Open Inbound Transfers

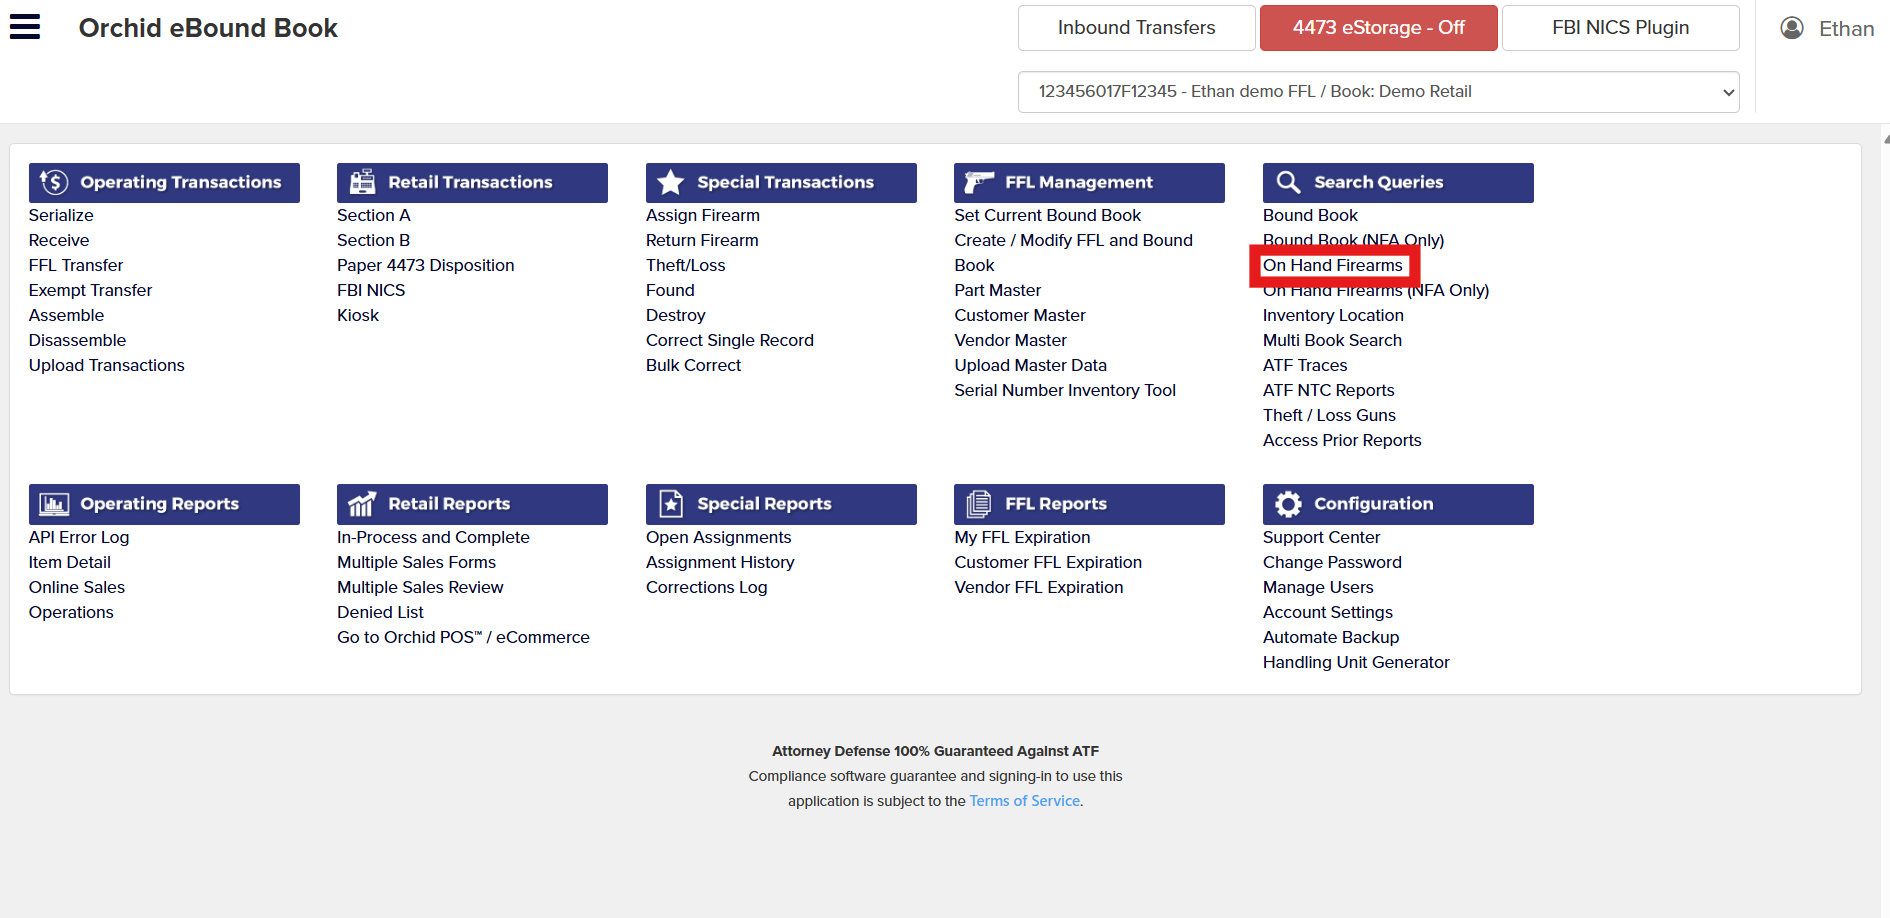coord(1136,28)
